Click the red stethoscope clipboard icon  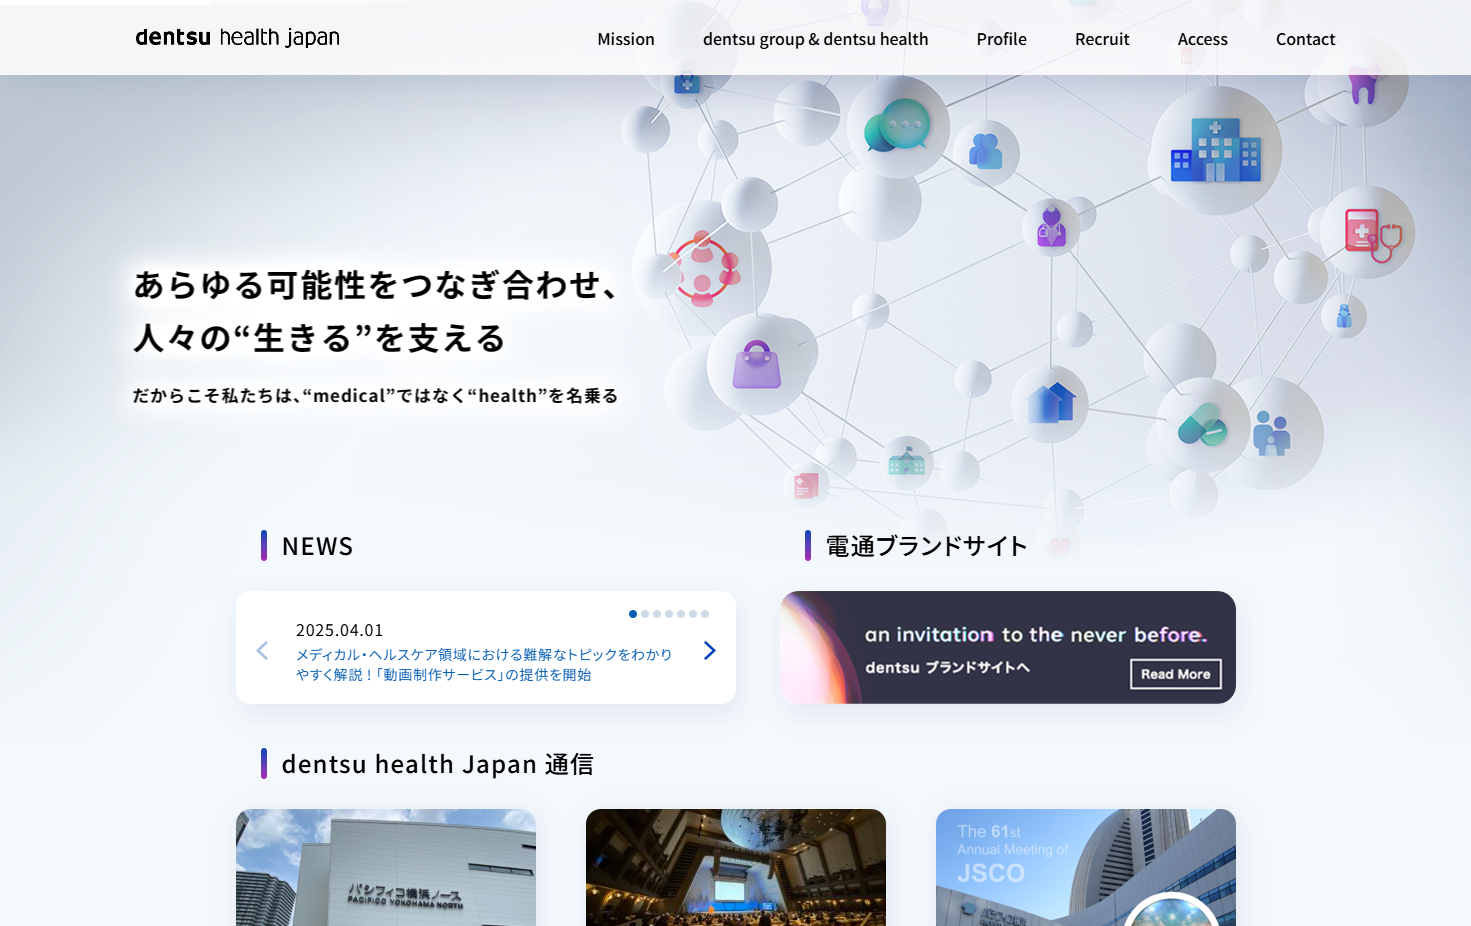pos(1372,235)
